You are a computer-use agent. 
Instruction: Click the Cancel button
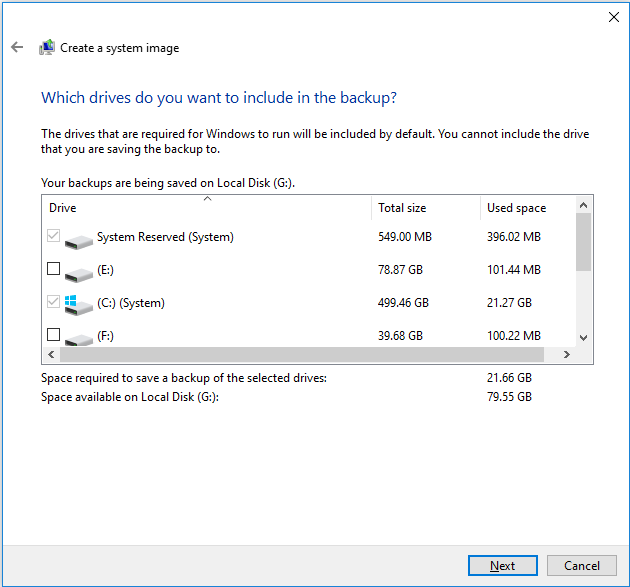[581, 565]
